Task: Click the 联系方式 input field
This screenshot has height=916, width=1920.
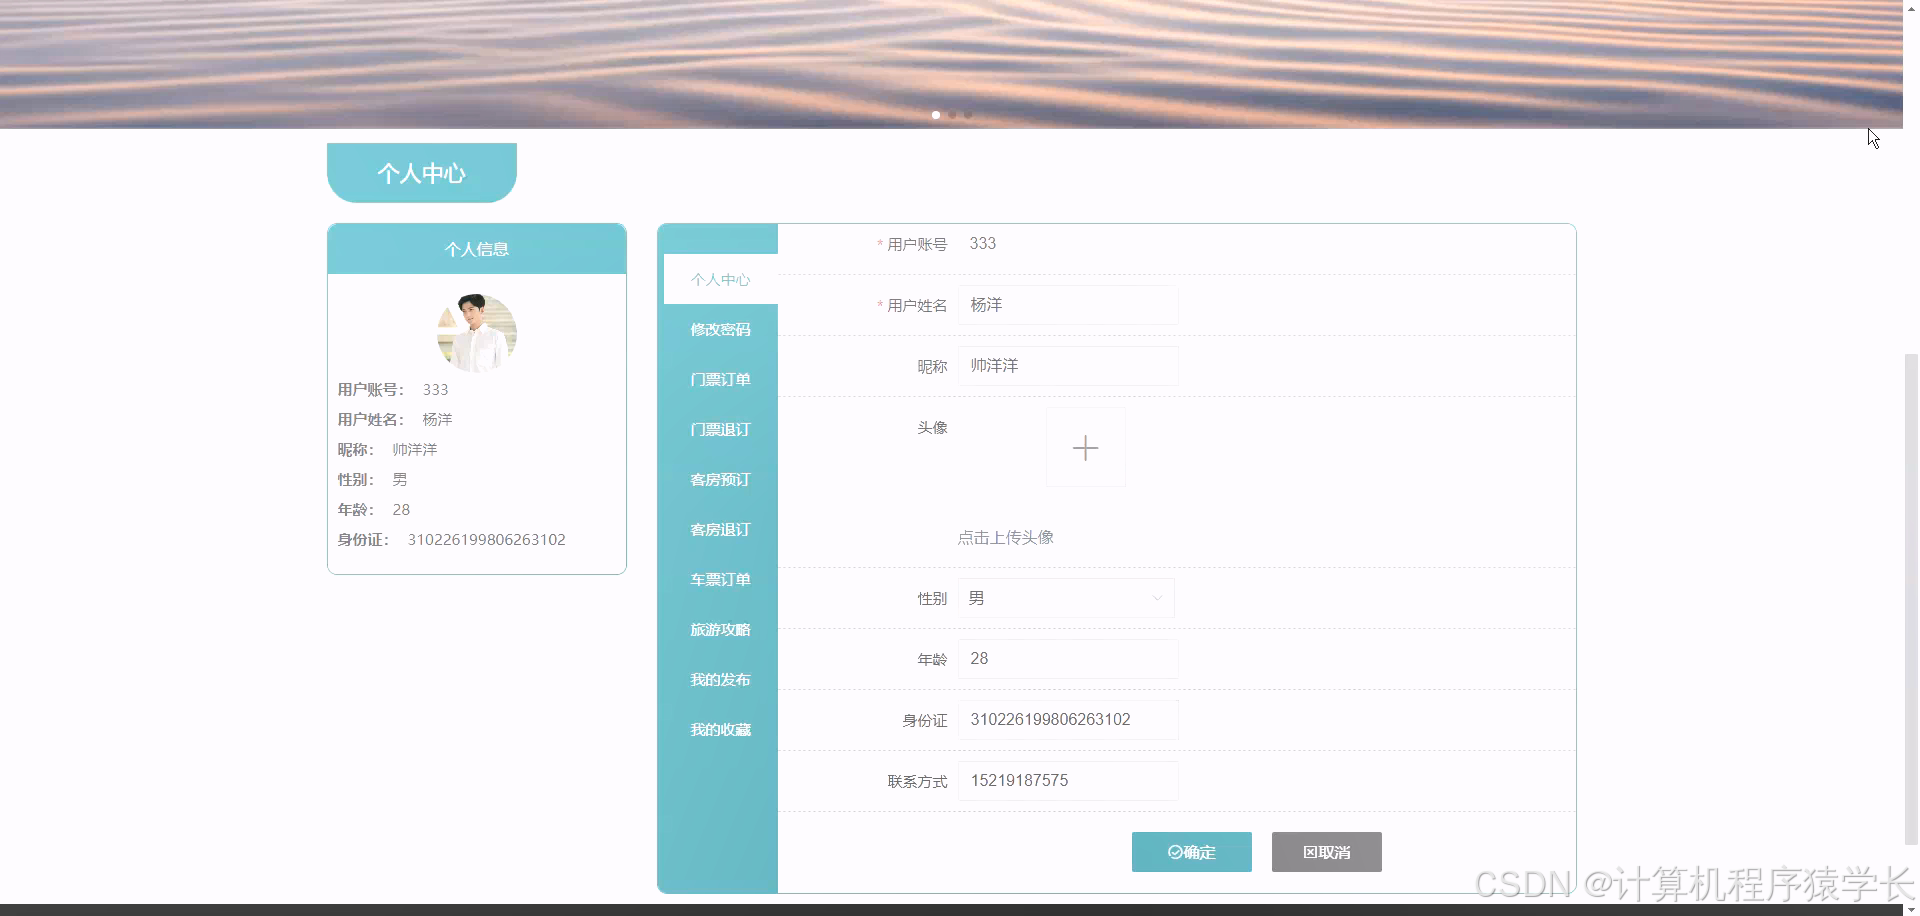Action: coord(1068,781)
